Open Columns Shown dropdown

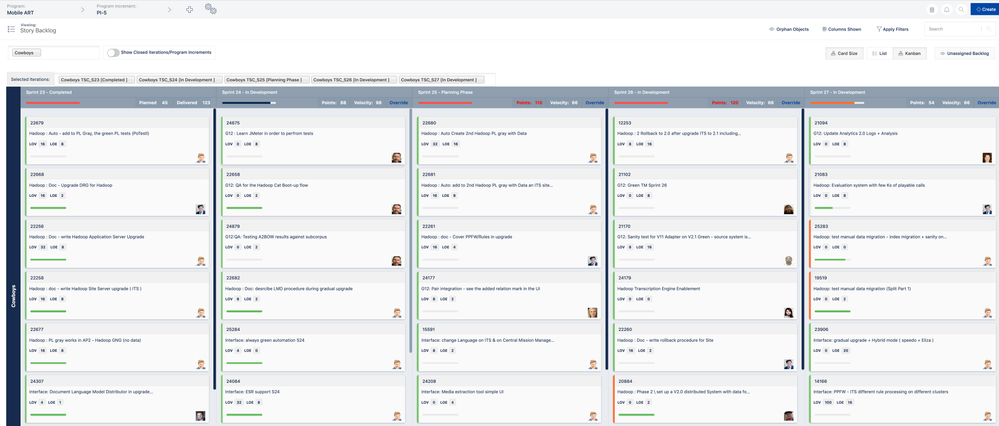click(842, 29)
